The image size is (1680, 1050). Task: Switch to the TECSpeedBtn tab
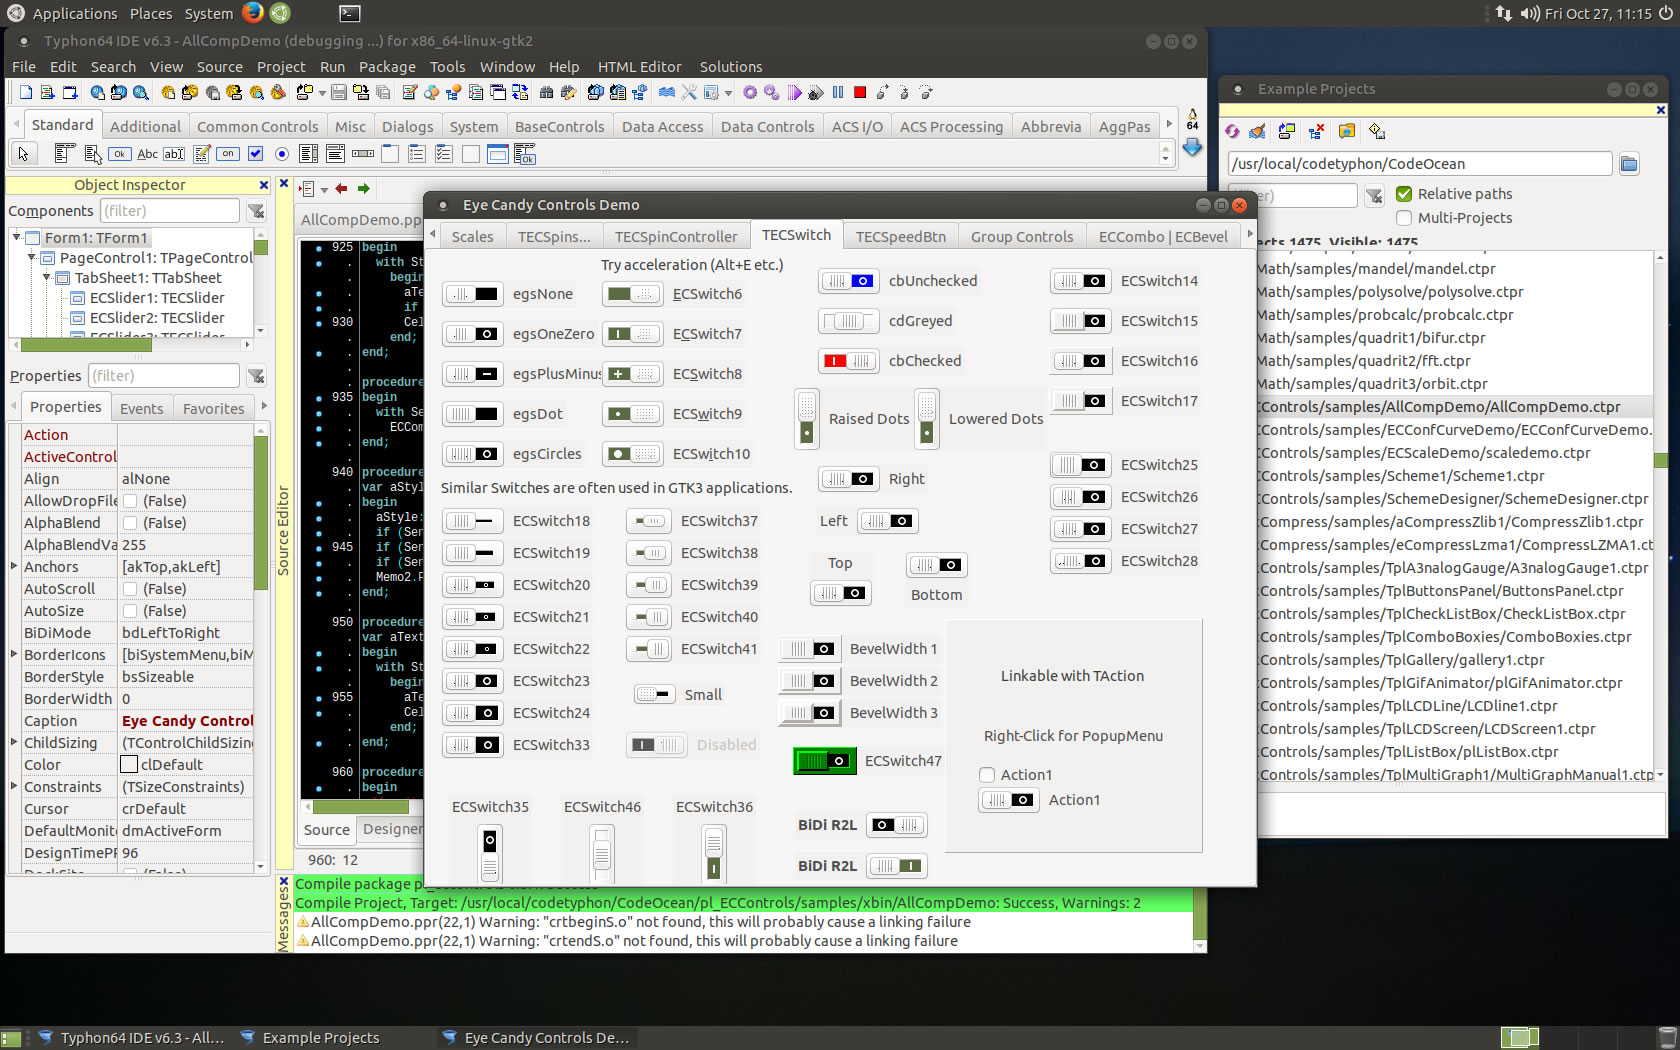pyautogui.click(x=900, y=237)
